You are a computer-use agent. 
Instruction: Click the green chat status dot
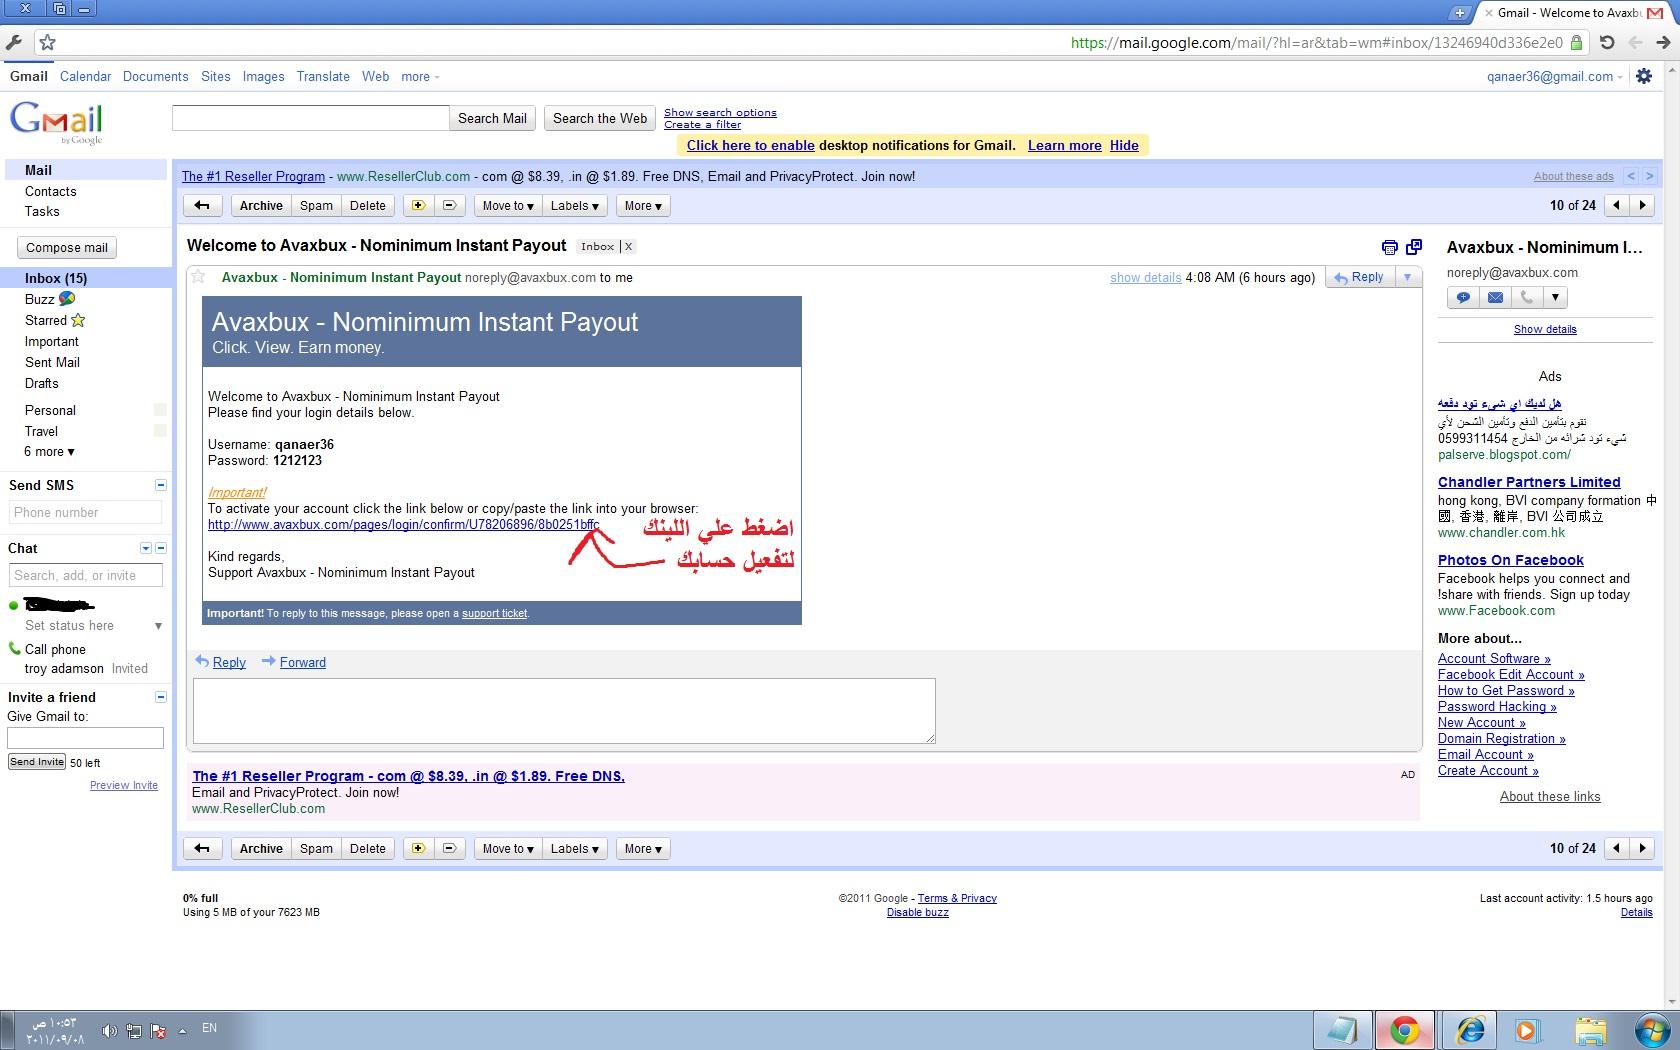(13, 605)
